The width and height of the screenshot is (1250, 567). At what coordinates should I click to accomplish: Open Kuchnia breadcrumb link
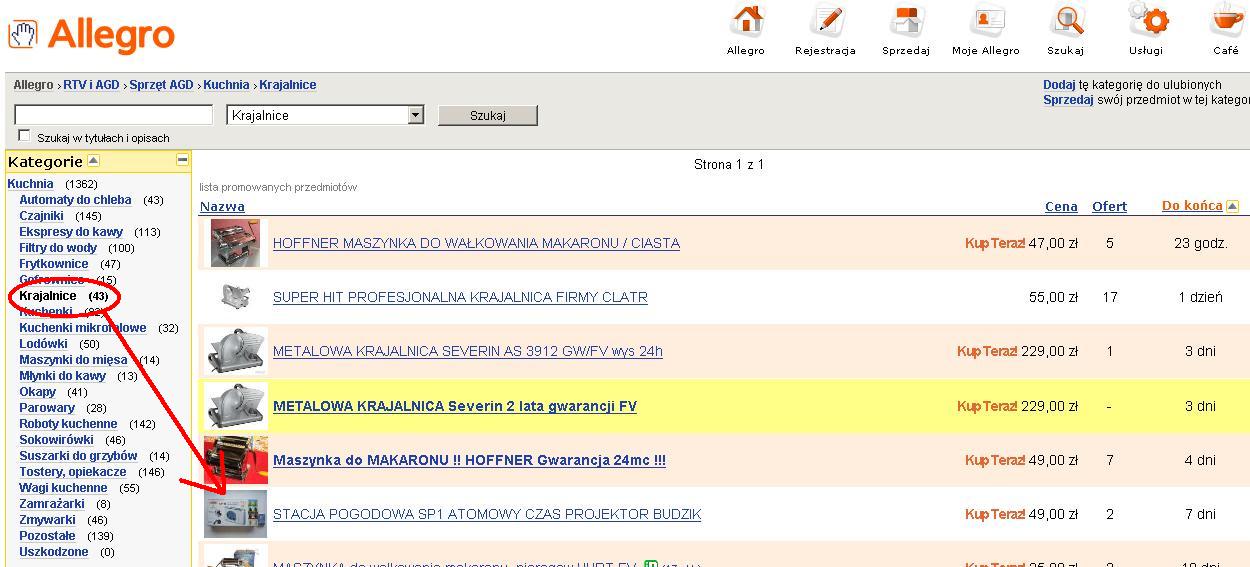(226, 85)
